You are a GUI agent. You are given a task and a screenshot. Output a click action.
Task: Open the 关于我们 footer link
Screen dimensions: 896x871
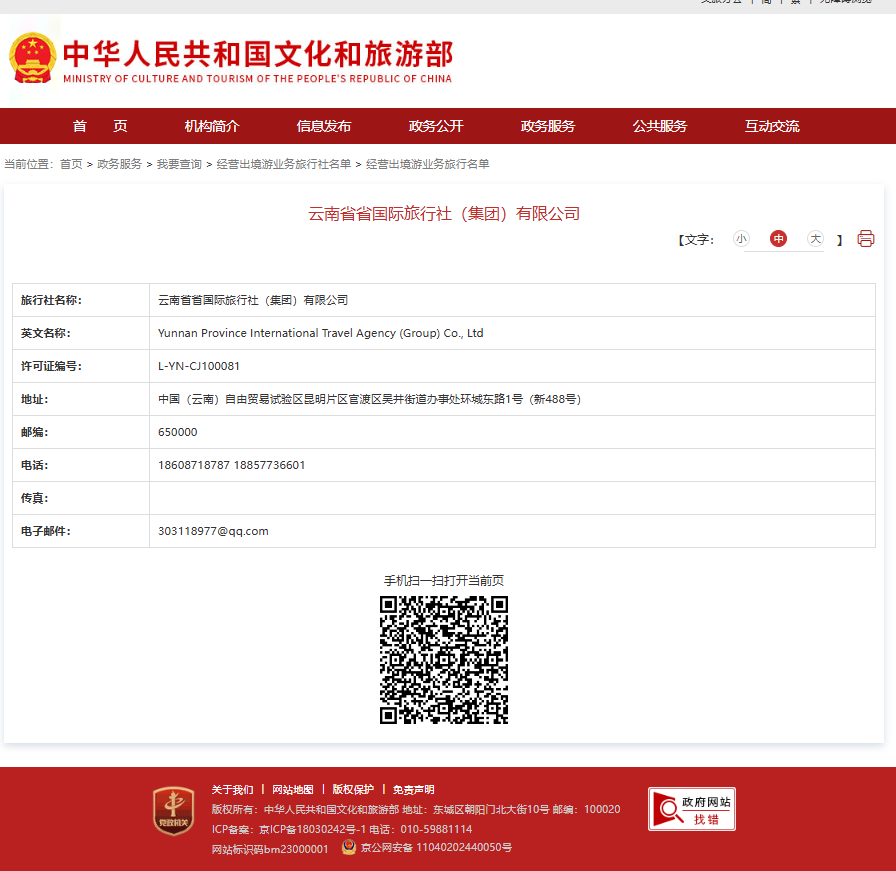point(233,790)
